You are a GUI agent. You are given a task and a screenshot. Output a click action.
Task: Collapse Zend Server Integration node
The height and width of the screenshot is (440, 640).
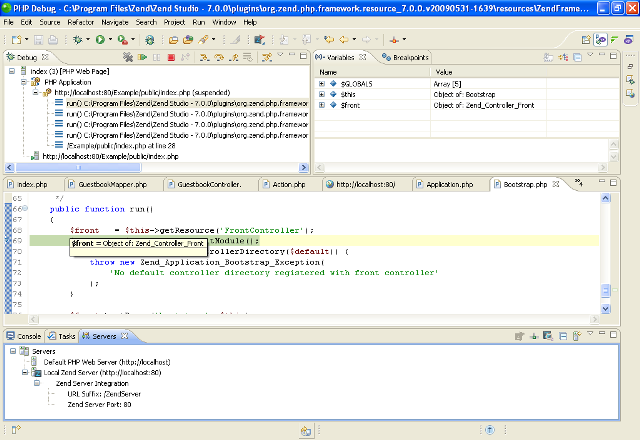click(x=37, y=383)
